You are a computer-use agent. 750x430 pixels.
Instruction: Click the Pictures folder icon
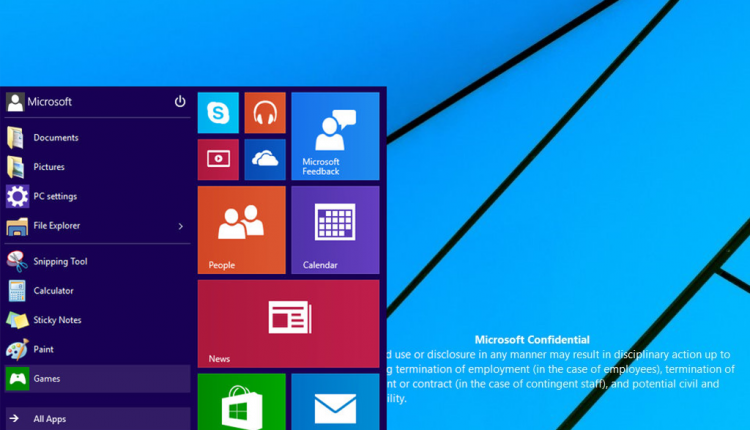coord(16,167)
